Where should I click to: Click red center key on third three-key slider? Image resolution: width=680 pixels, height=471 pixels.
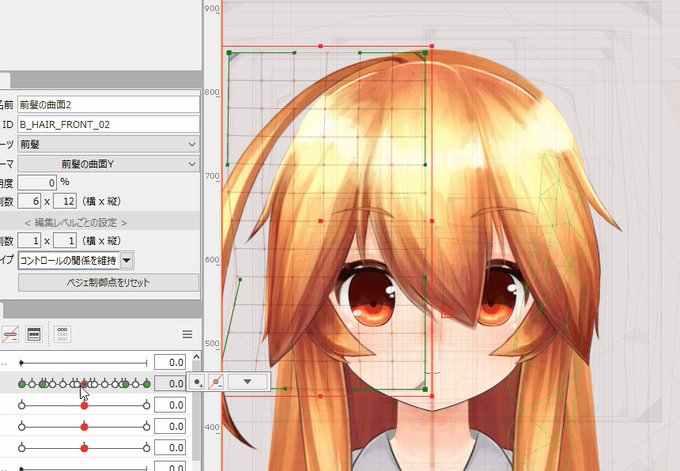[84, 448]
